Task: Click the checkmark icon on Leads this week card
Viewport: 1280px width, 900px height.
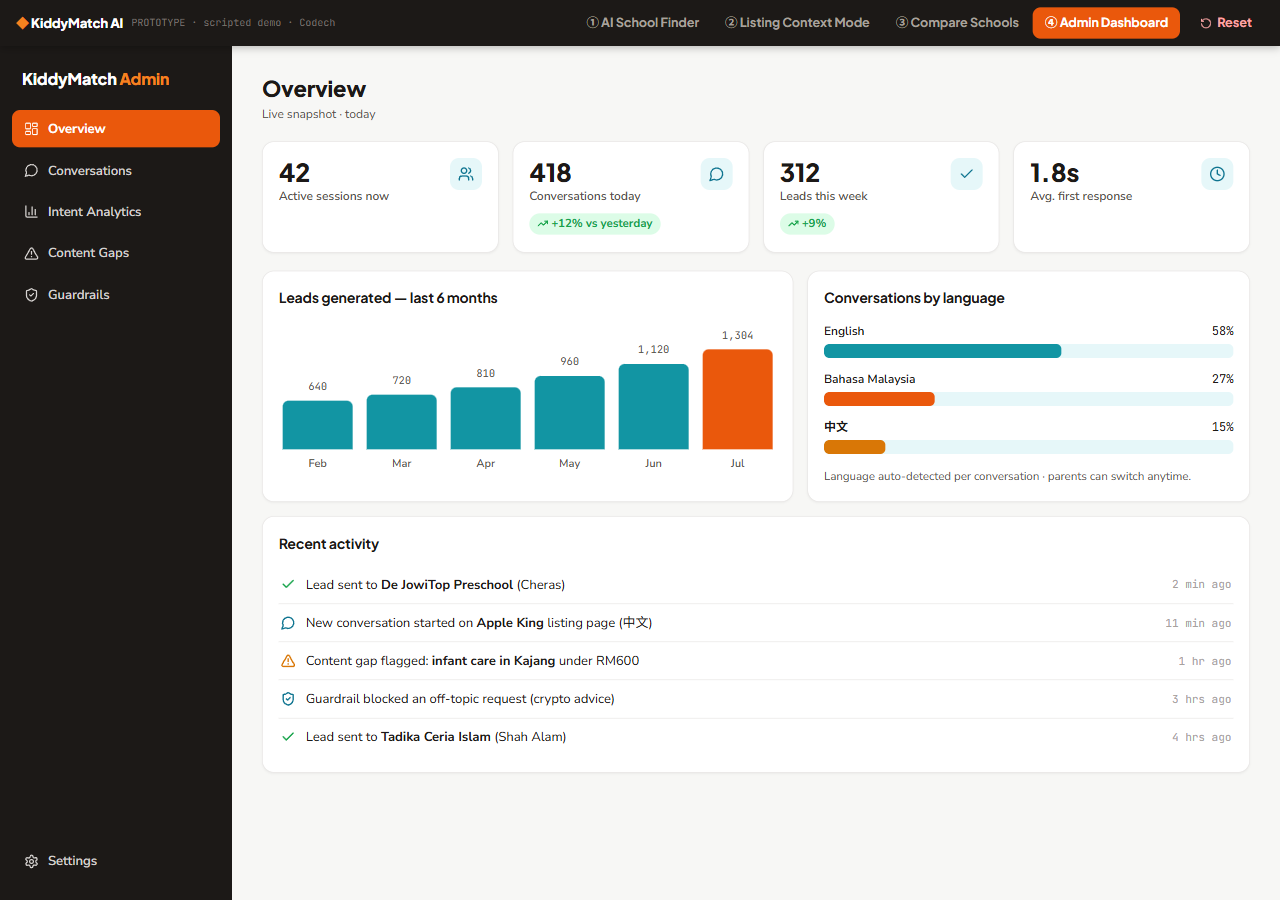Action: pos(966,174)
